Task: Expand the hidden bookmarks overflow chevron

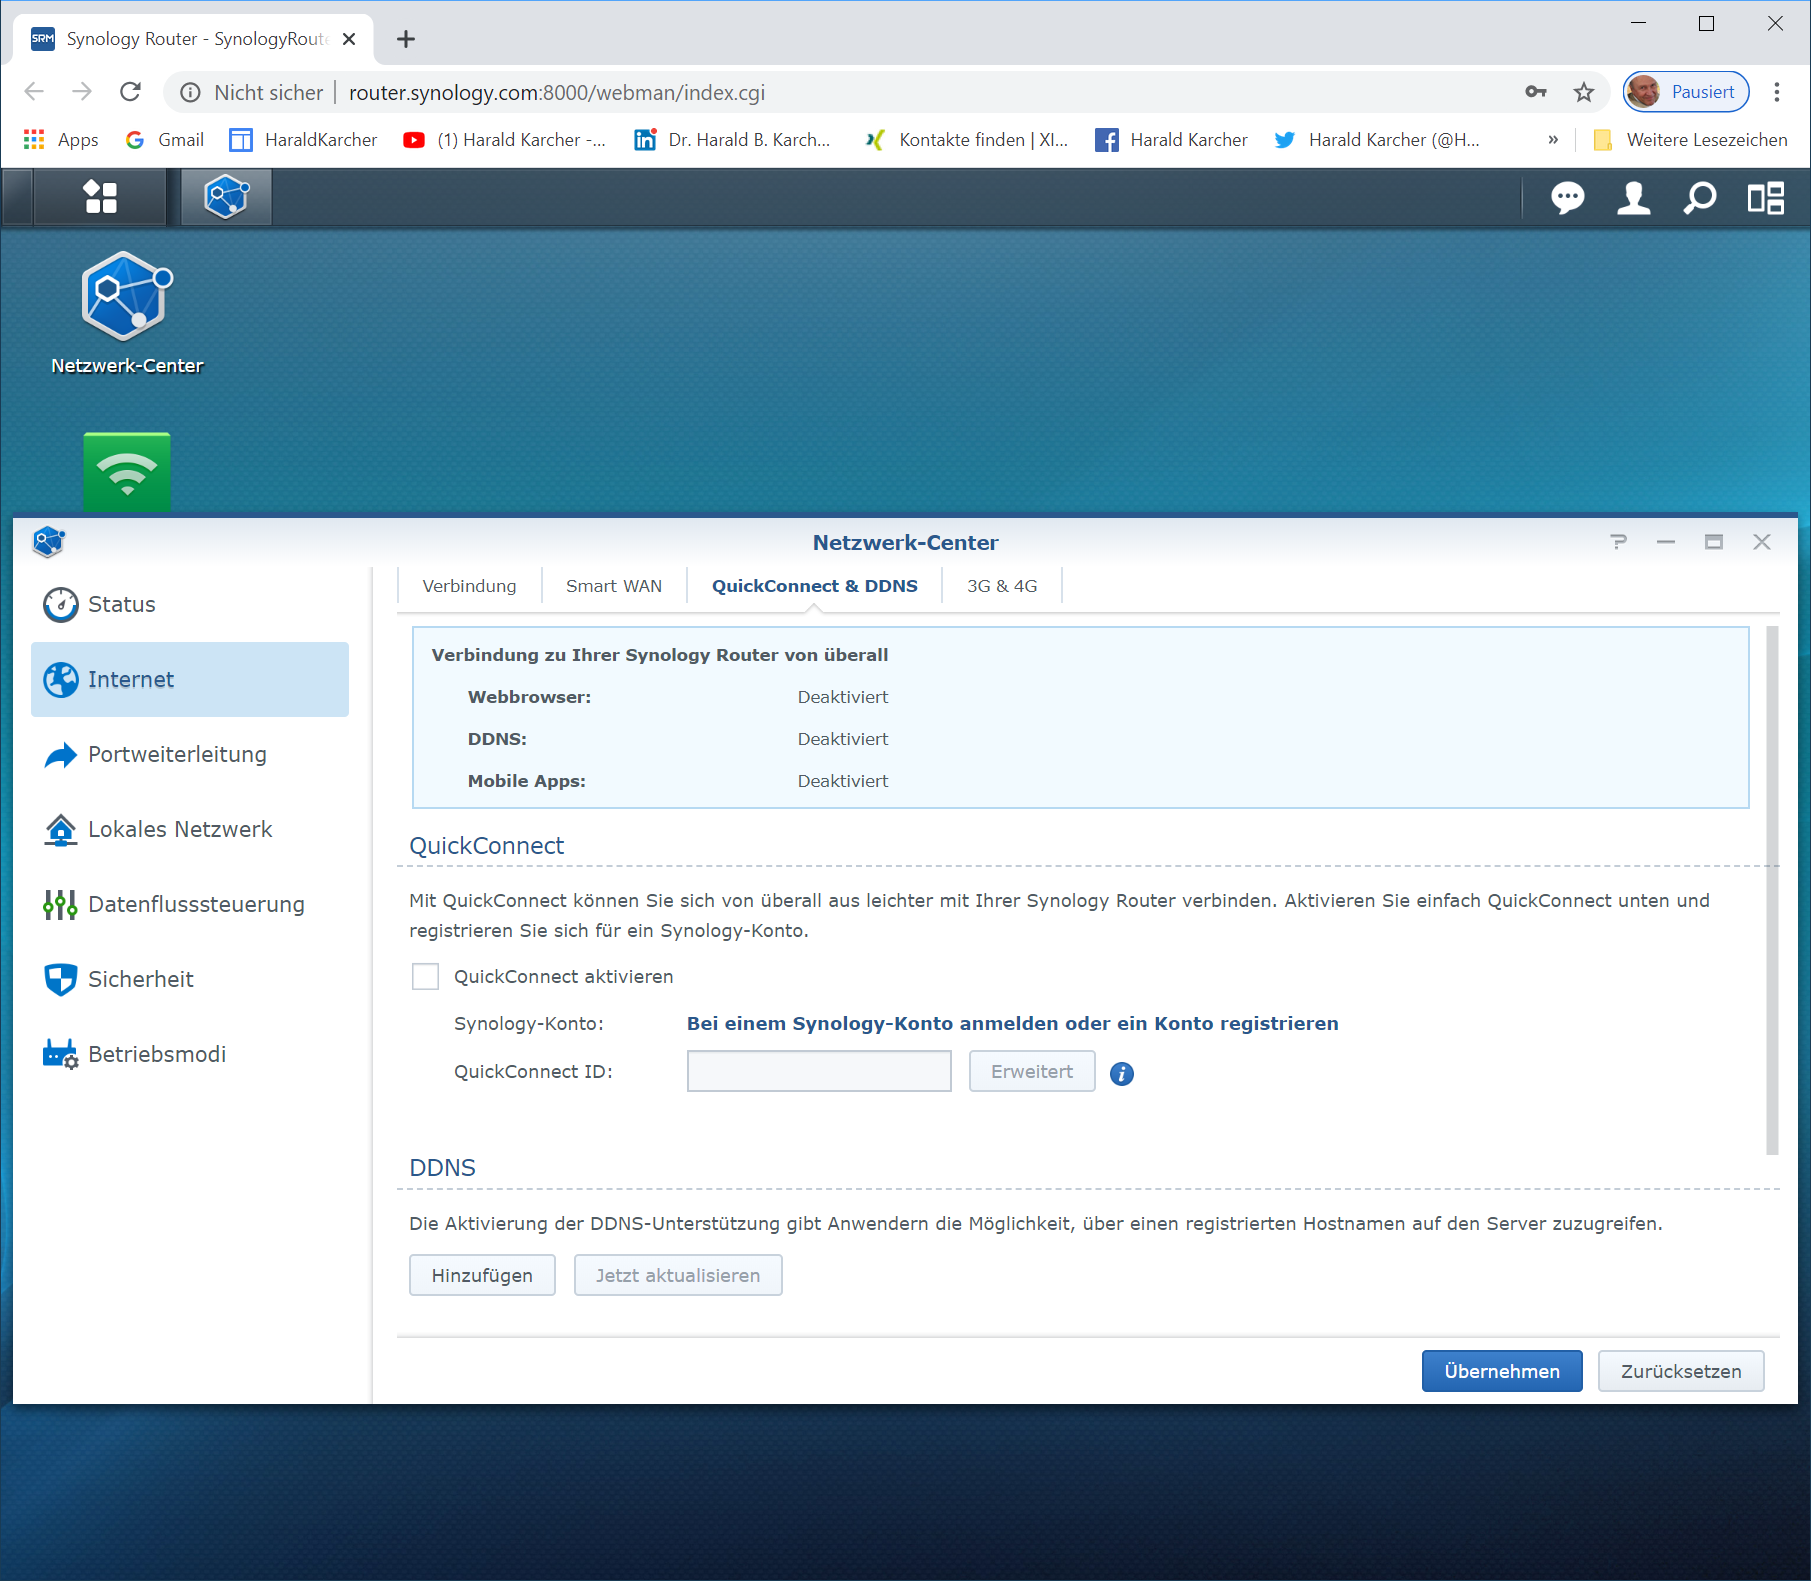Action: [x=1553, y=140]
